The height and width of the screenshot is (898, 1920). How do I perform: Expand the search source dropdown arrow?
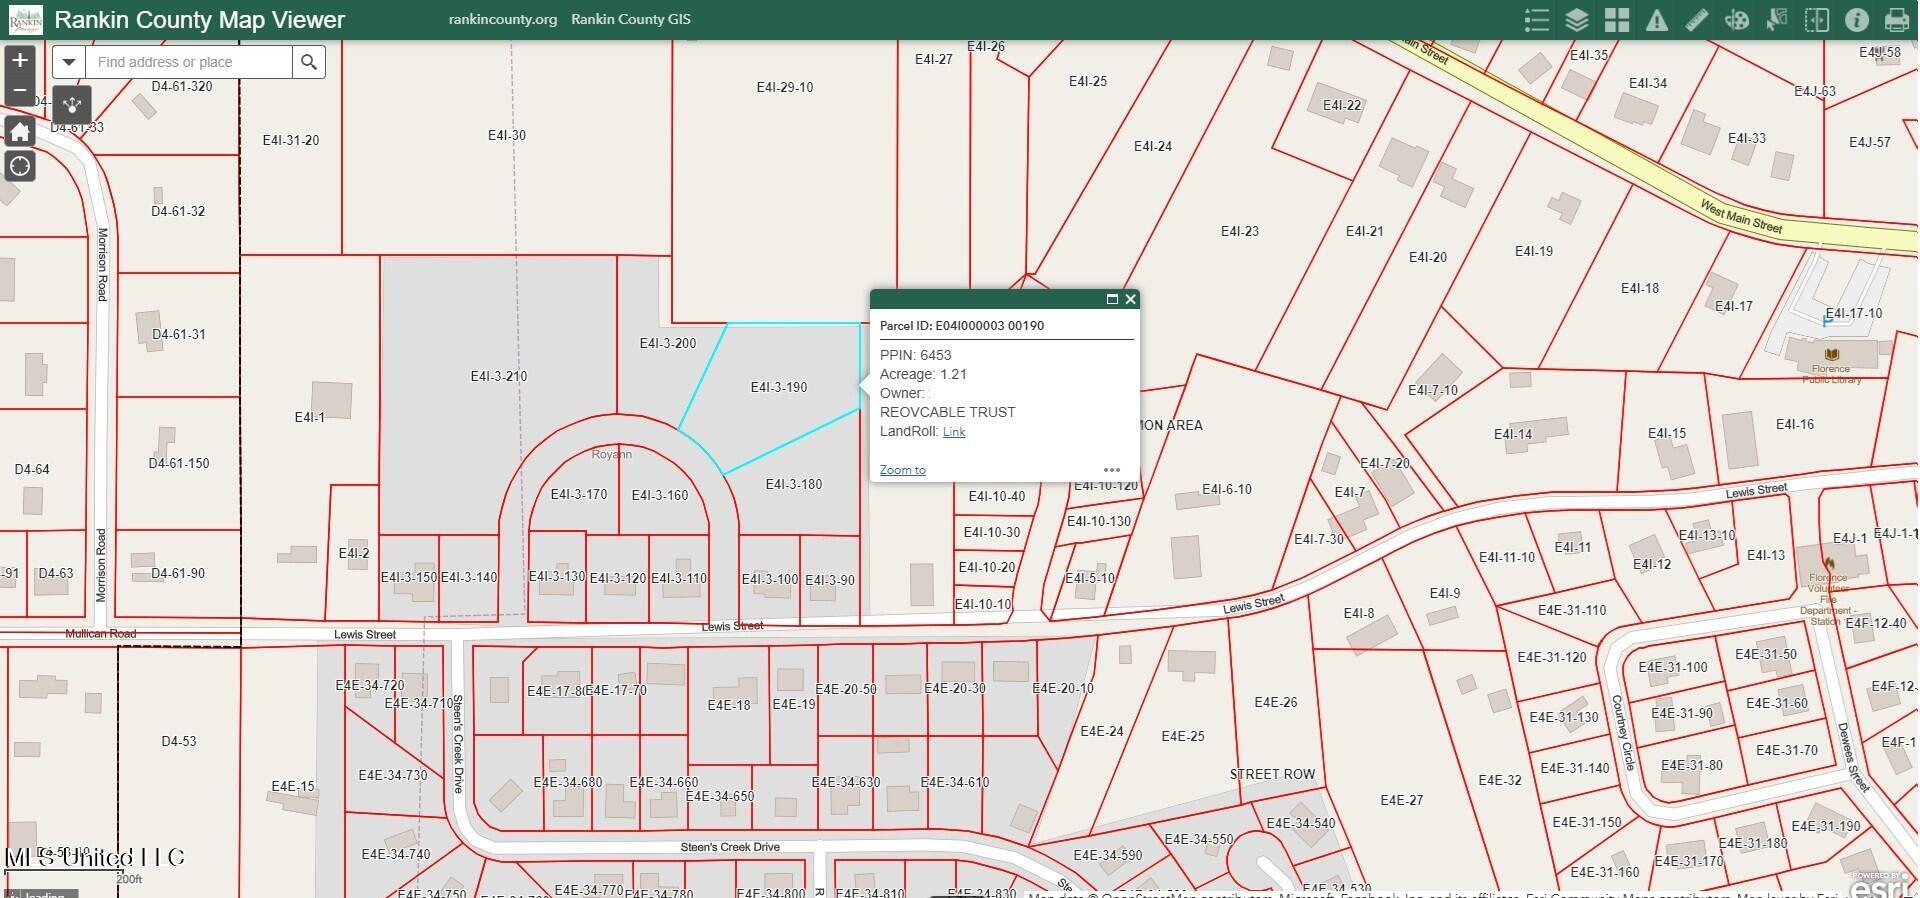pyautogui.click(x=69, y=62)
